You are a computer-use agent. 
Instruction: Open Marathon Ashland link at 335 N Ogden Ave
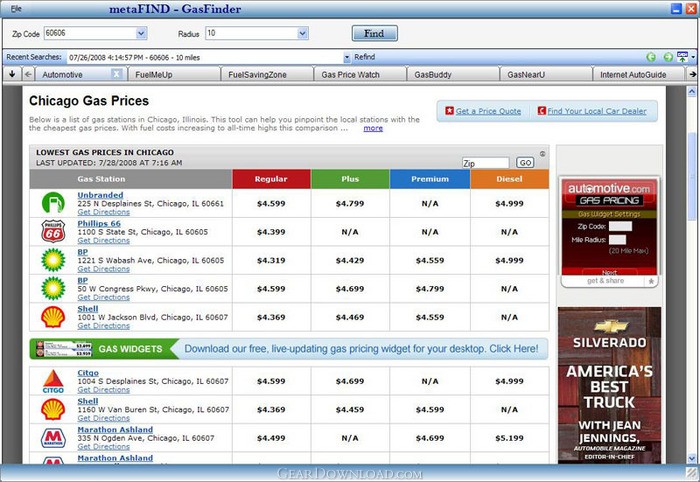pos(115,429)
